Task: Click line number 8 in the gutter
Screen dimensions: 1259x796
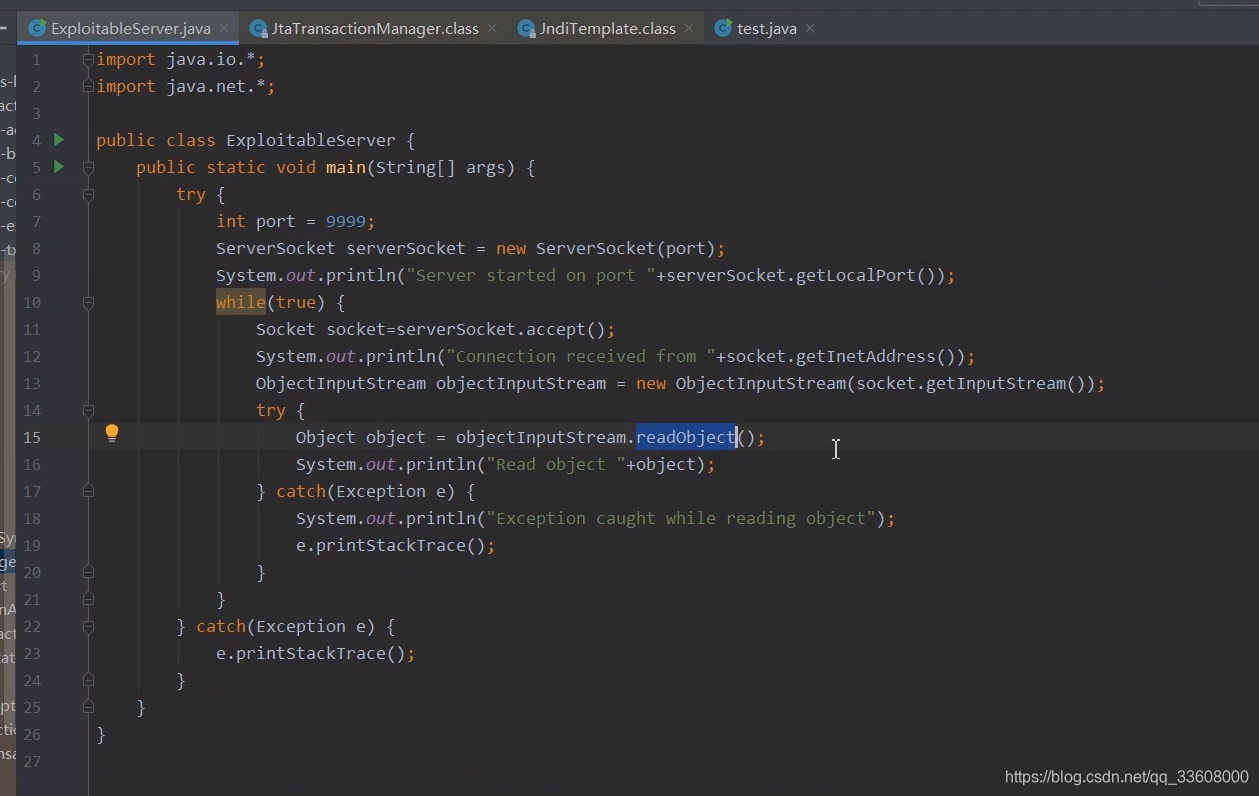Action: pos(36,248)
